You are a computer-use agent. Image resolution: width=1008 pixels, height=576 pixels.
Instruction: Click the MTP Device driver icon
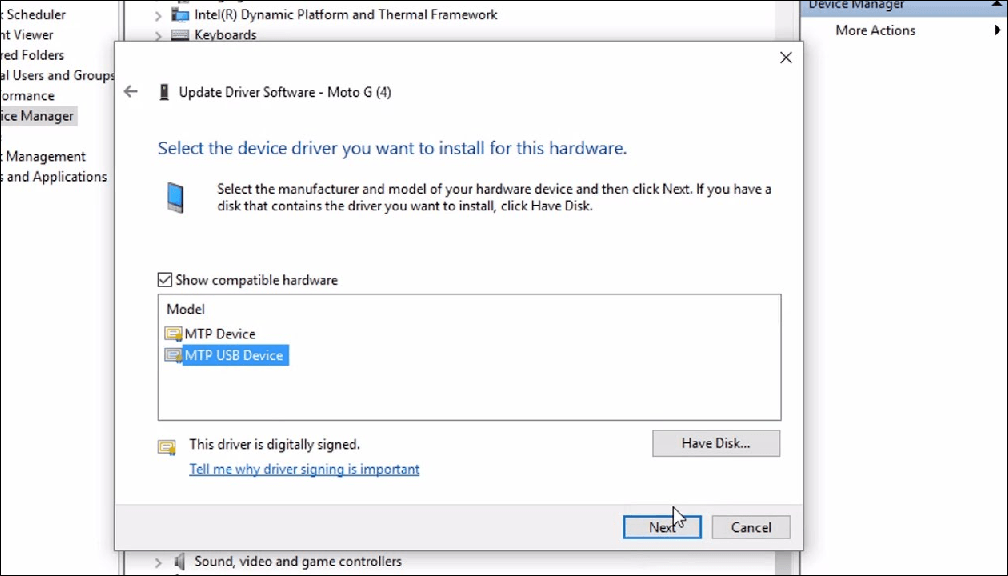click(173, 334)
